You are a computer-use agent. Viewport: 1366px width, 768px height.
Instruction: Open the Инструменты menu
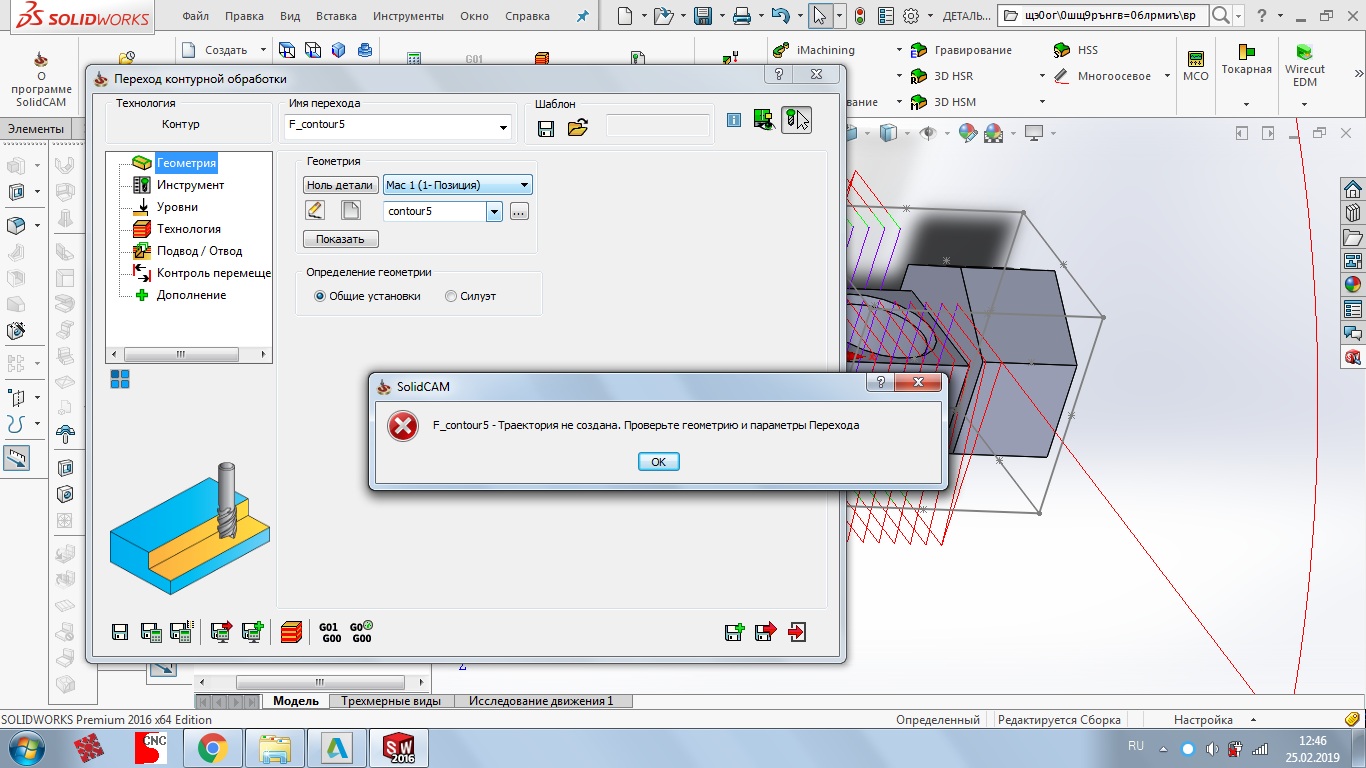pos(408,16)
